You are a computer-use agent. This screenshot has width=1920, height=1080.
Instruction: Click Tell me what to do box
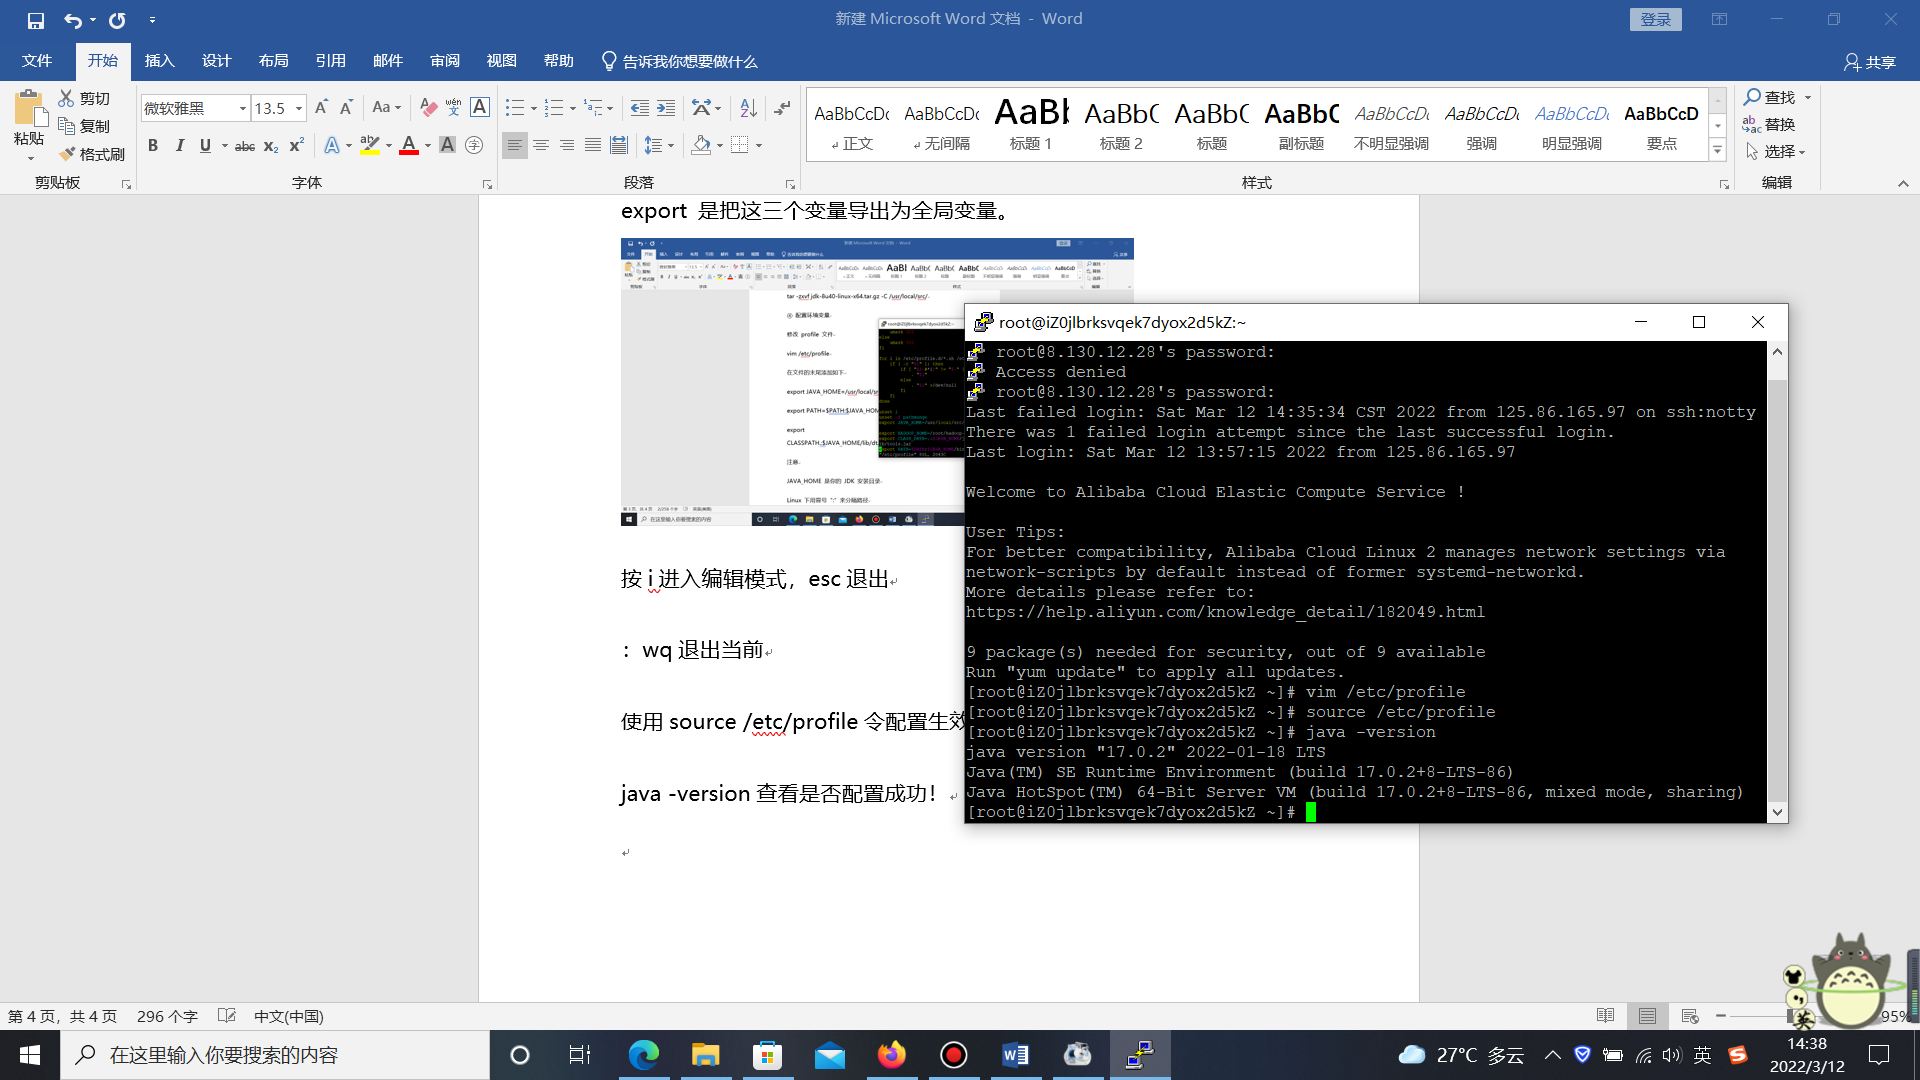point(680,62)
